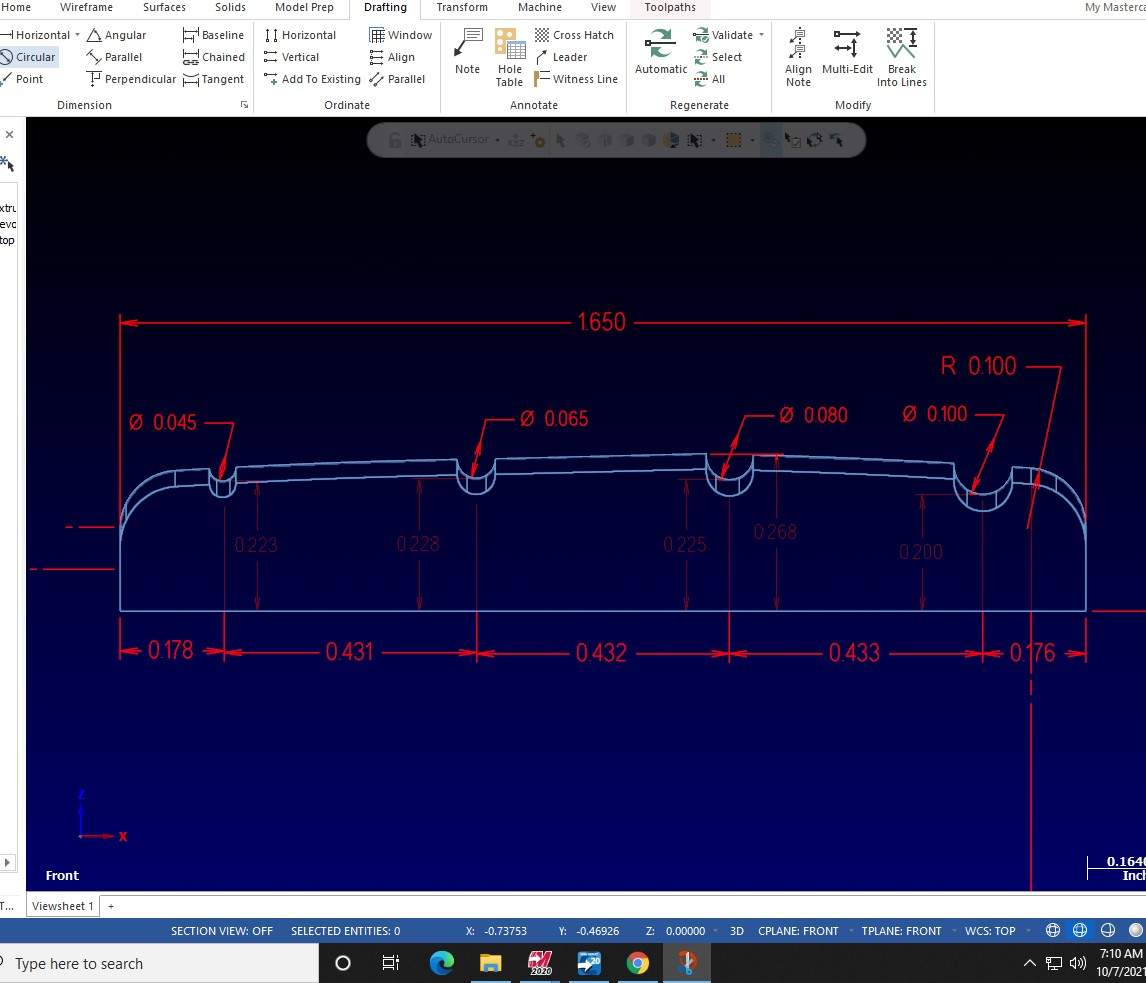
Task: Select the Viewsheet 1 tab
Action: pos(63,906)
